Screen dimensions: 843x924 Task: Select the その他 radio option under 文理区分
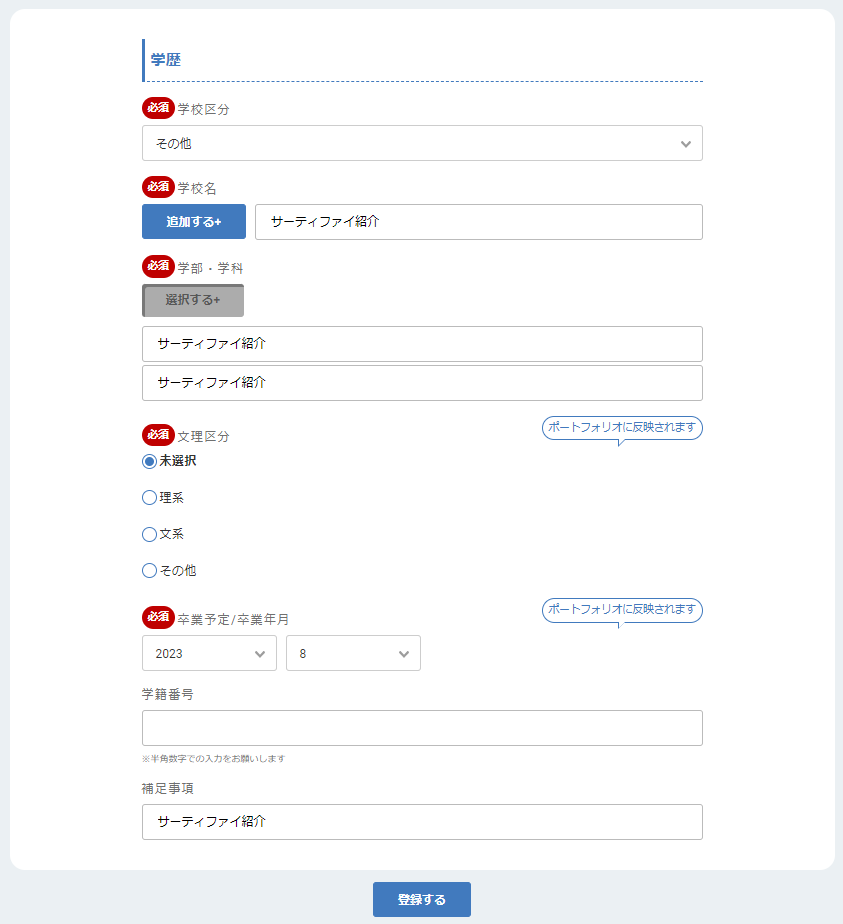tap(150, 570)
